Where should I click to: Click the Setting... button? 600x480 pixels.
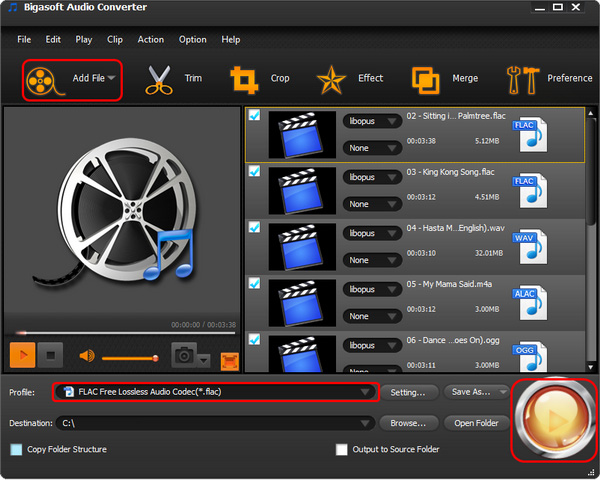pyautogui.click(x=409, y=392)
